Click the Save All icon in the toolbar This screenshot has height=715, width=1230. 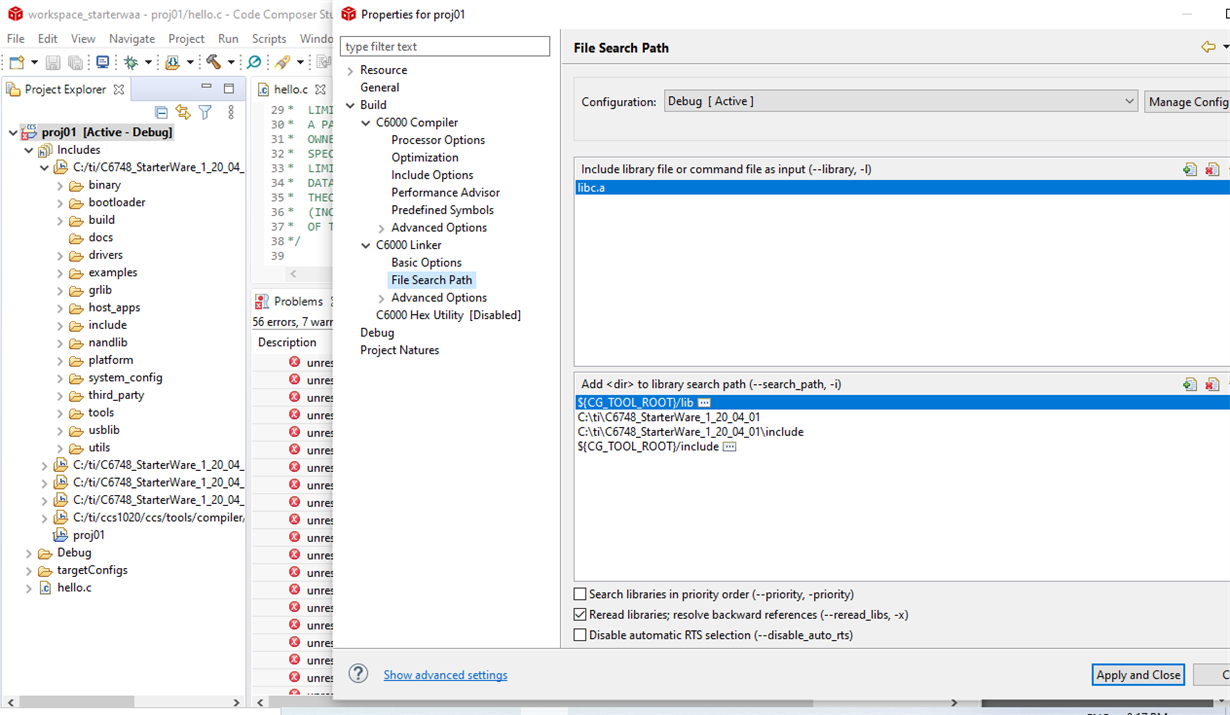tap(75, 62)
